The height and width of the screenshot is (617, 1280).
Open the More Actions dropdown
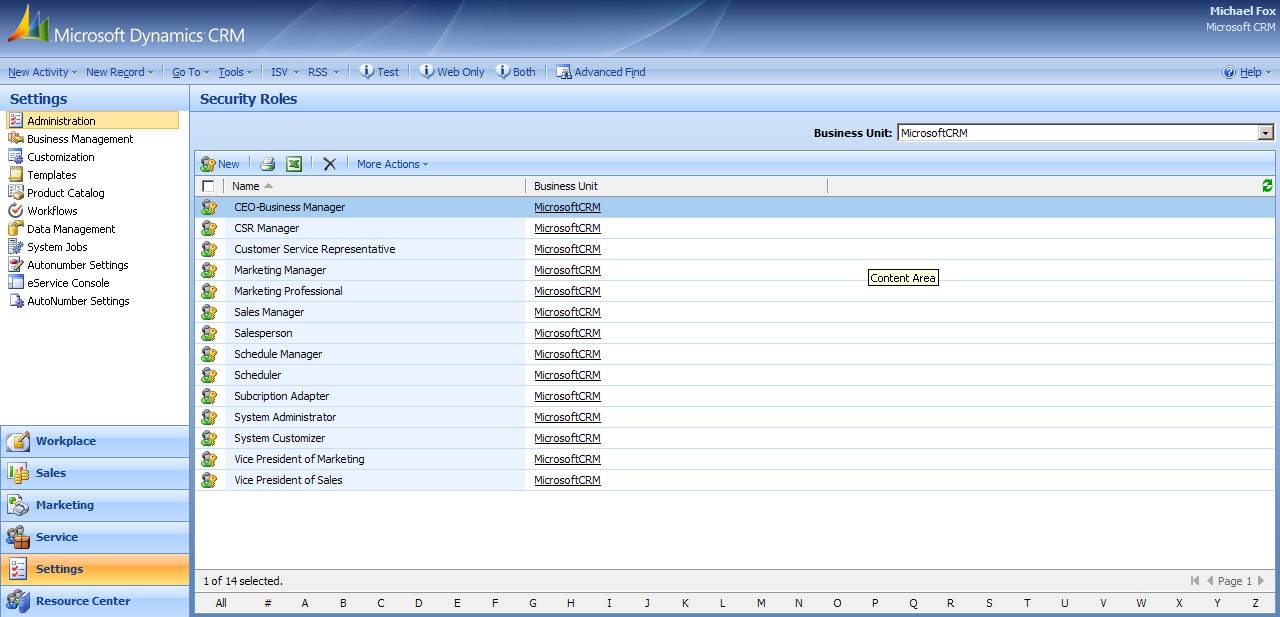click(392, 164)
